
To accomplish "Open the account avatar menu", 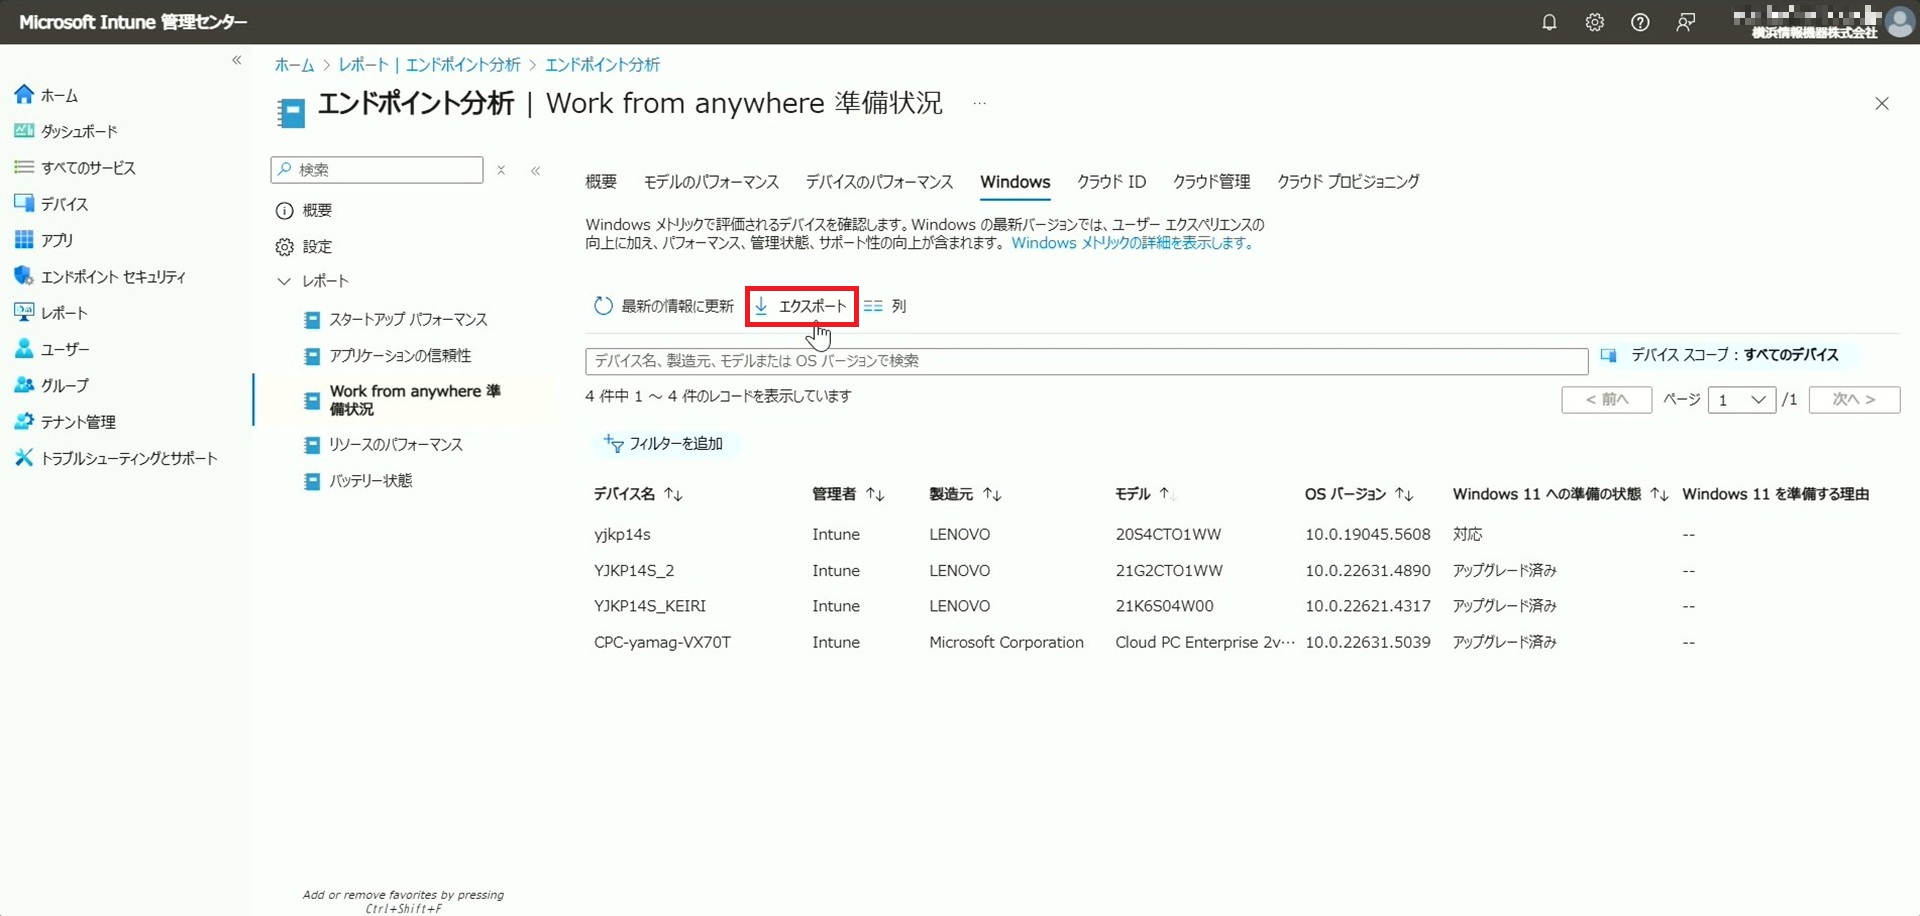I will 1899,22.
